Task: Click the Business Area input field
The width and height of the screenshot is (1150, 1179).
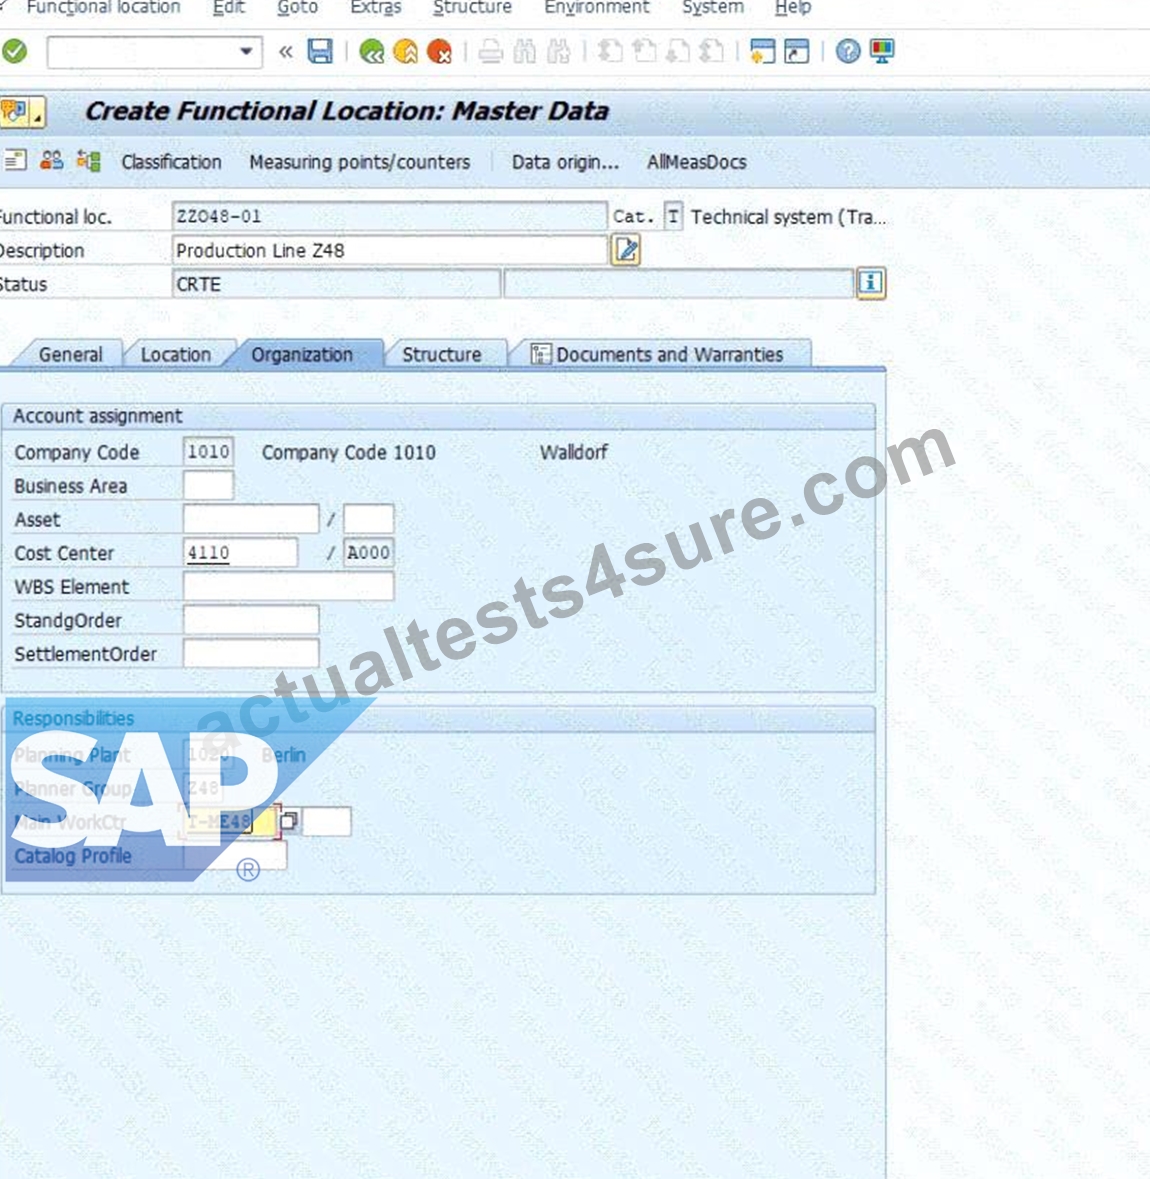Action: [x=208, y=486]
